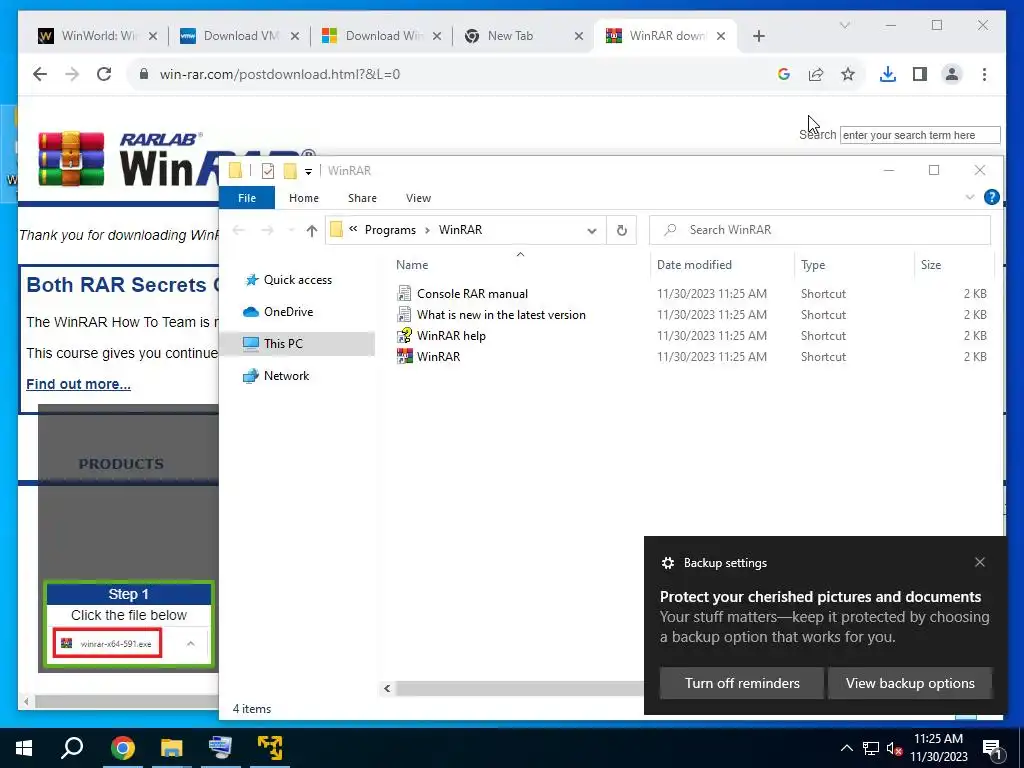The width and height of the screenshot is (1024, 768).
Task: Sort files by the Name column header
Action: pyautogui.click(x=412, y=264)
